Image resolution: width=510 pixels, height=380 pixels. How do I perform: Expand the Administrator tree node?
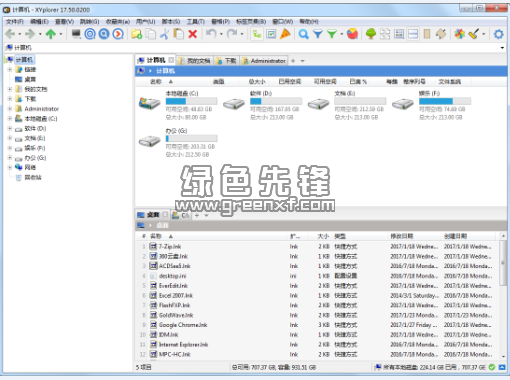[10, 109]
